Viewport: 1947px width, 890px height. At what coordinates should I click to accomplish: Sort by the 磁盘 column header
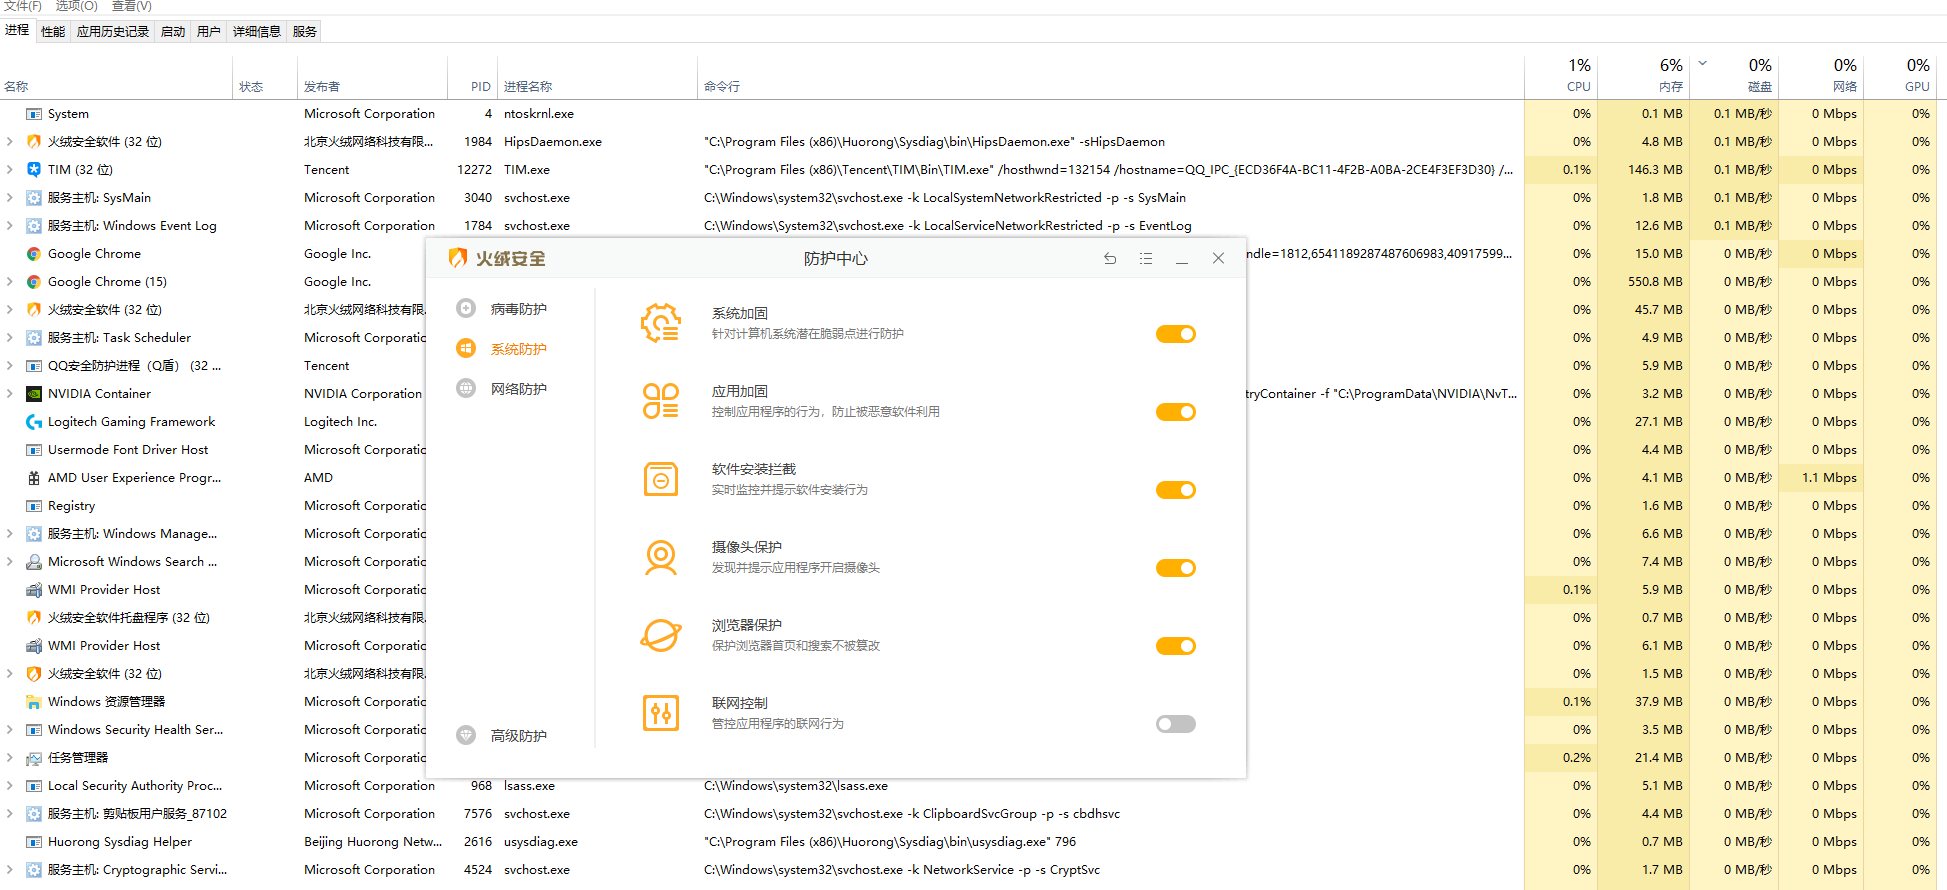point(1736,77)
